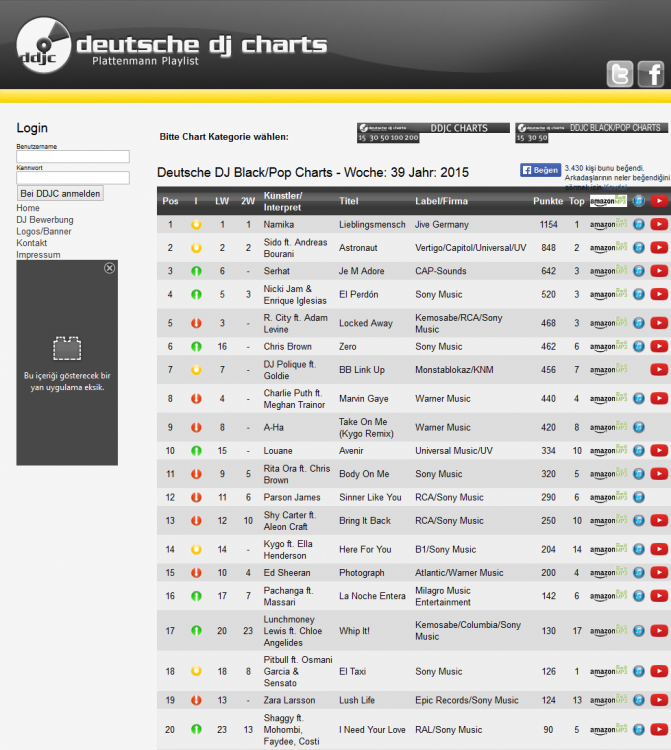Click the missing plugin puzzle icon

point(67,348)
